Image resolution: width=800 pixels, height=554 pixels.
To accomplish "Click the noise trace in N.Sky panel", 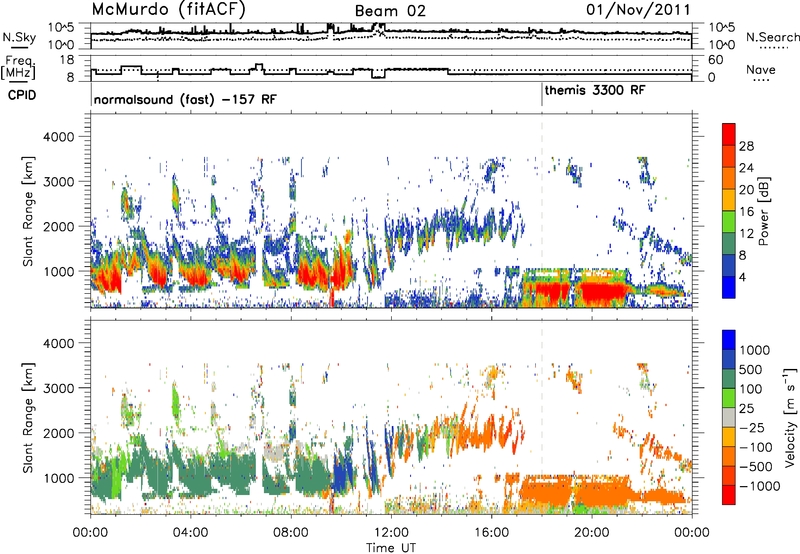I will point(391,32).
